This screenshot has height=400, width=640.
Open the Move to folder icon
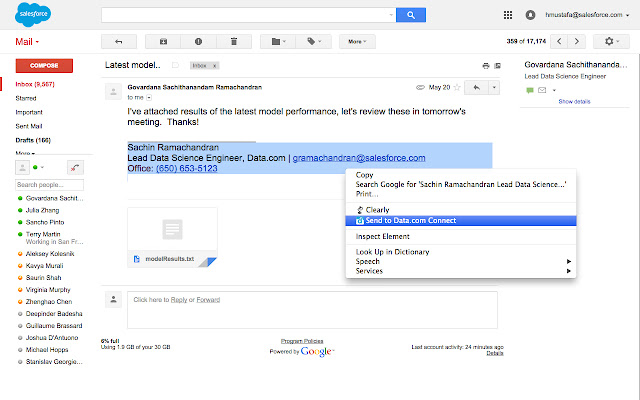pos(278,41)
